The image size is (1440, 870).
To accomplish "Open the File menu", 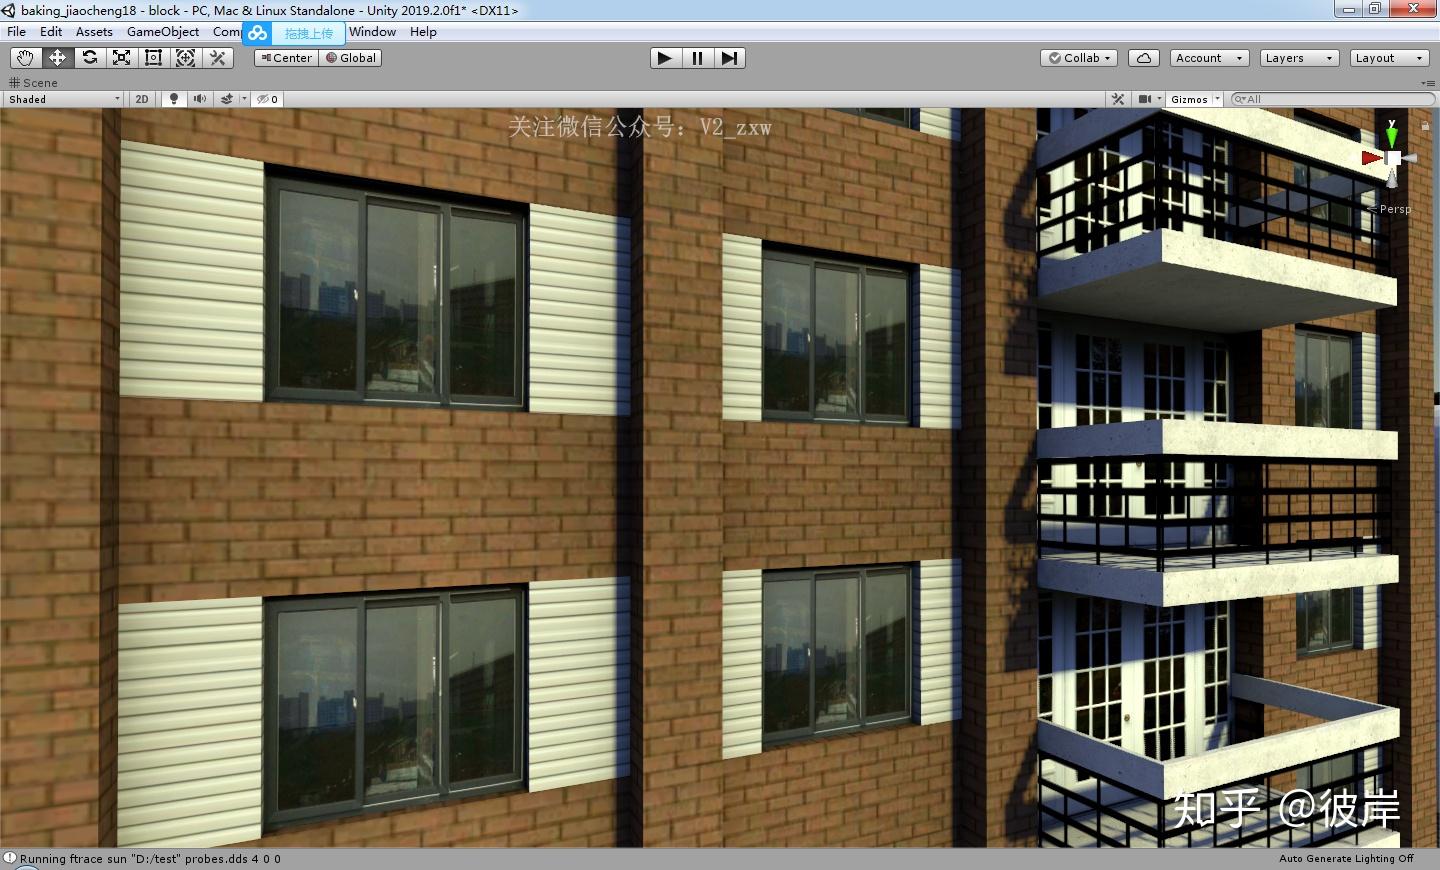I will pyautogui.click(x=16, y=32).
